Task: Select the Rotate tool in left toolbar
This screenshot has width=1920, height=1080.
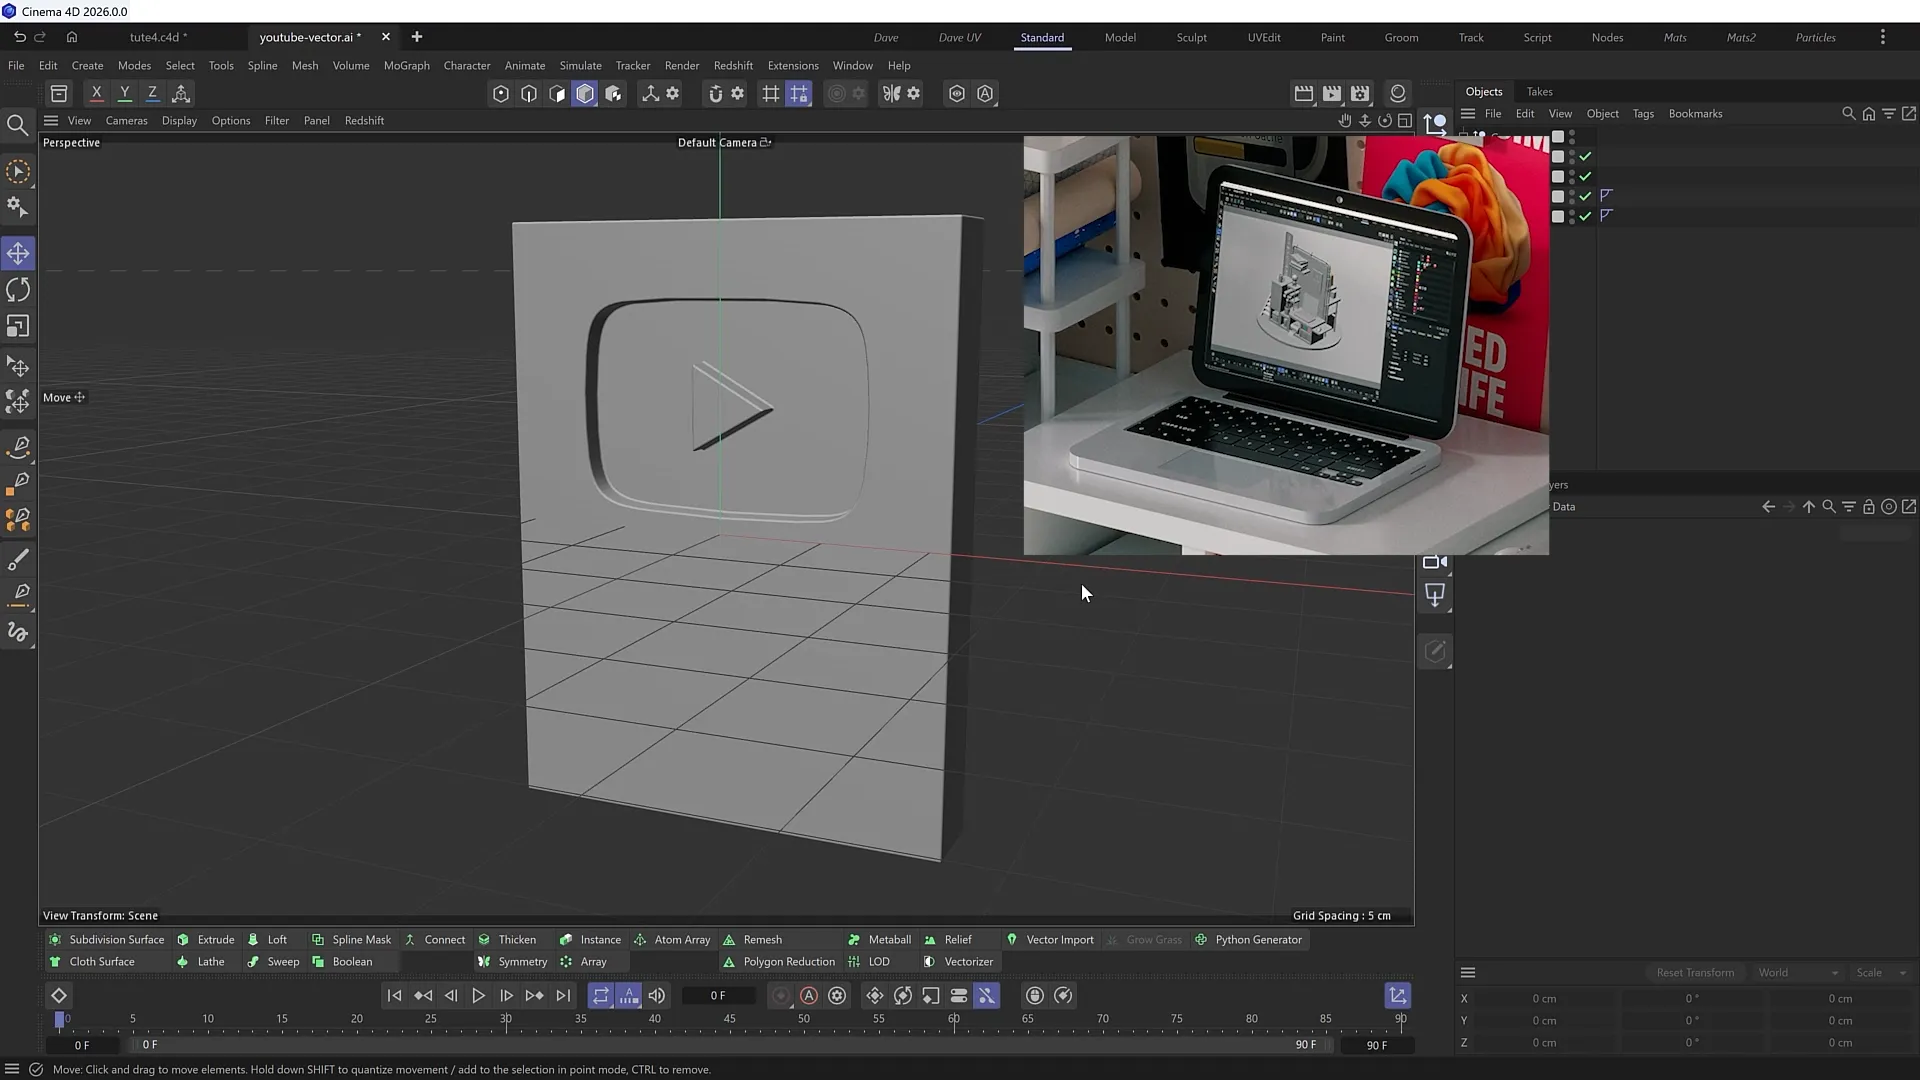Action: [x=18, y=290]
